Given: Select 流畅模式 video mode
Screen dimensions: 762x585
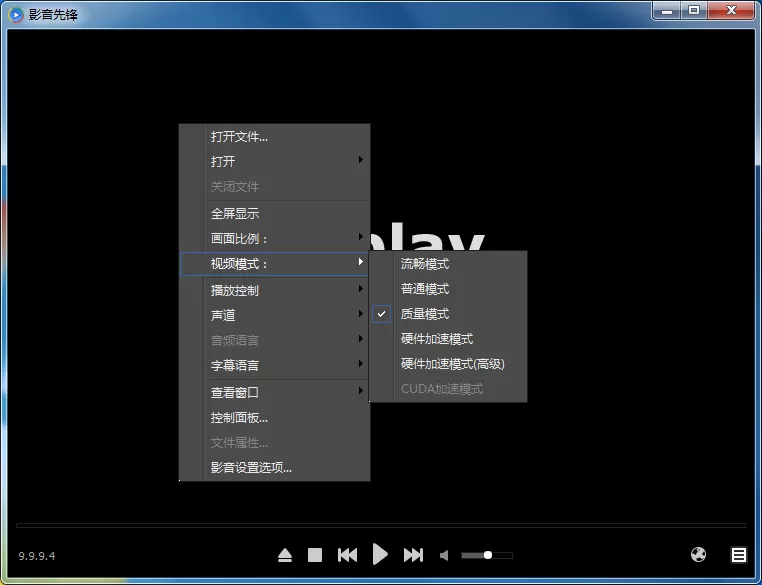Looking at the screenshot, I should (x=449, y=264).
